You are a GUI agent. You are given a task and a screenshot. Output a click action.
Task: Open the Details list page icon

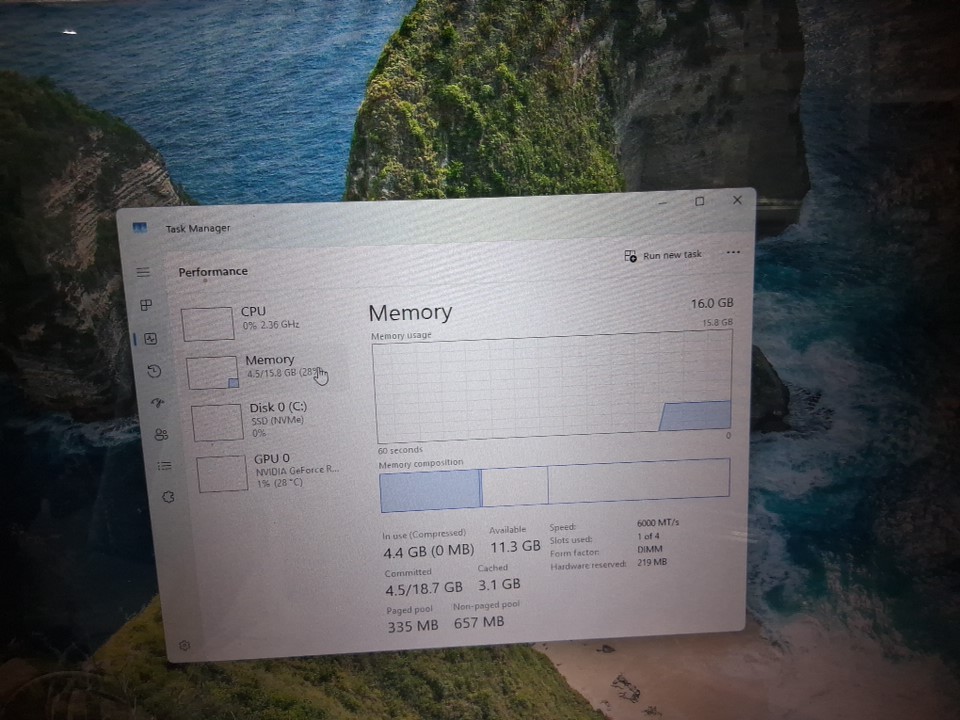click(x=165, y=465)
